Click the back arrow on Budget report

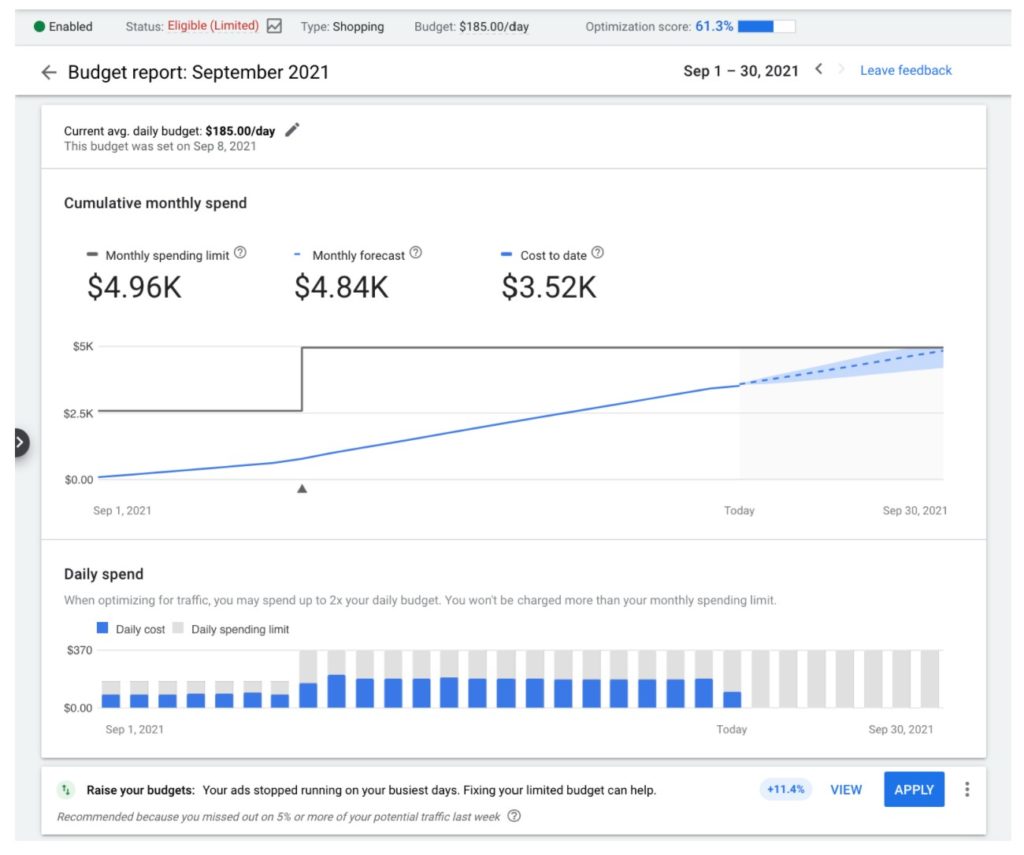pos(49,72)
